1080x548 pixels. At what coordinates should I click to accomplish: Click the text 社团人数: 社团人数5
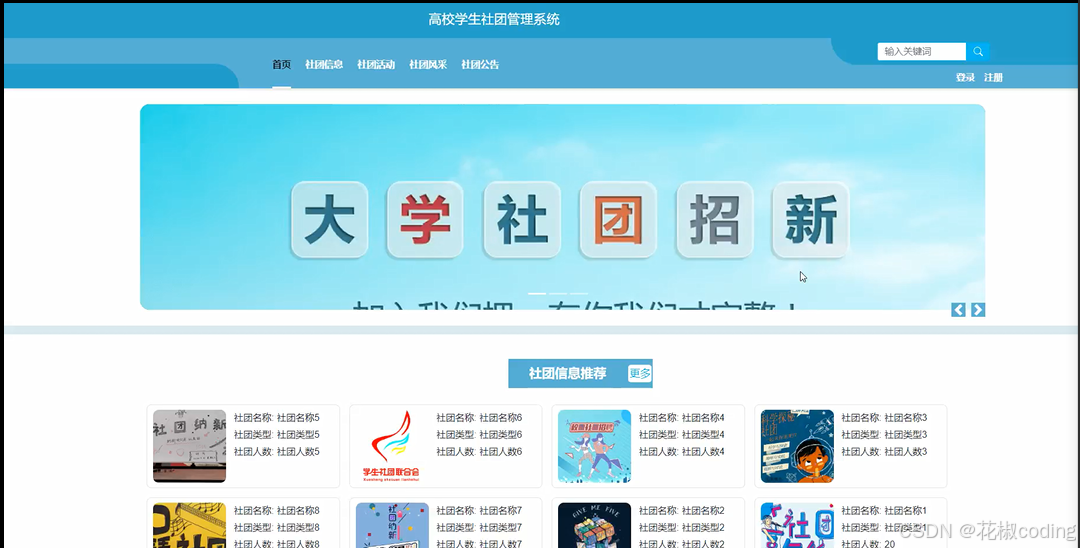276,452
